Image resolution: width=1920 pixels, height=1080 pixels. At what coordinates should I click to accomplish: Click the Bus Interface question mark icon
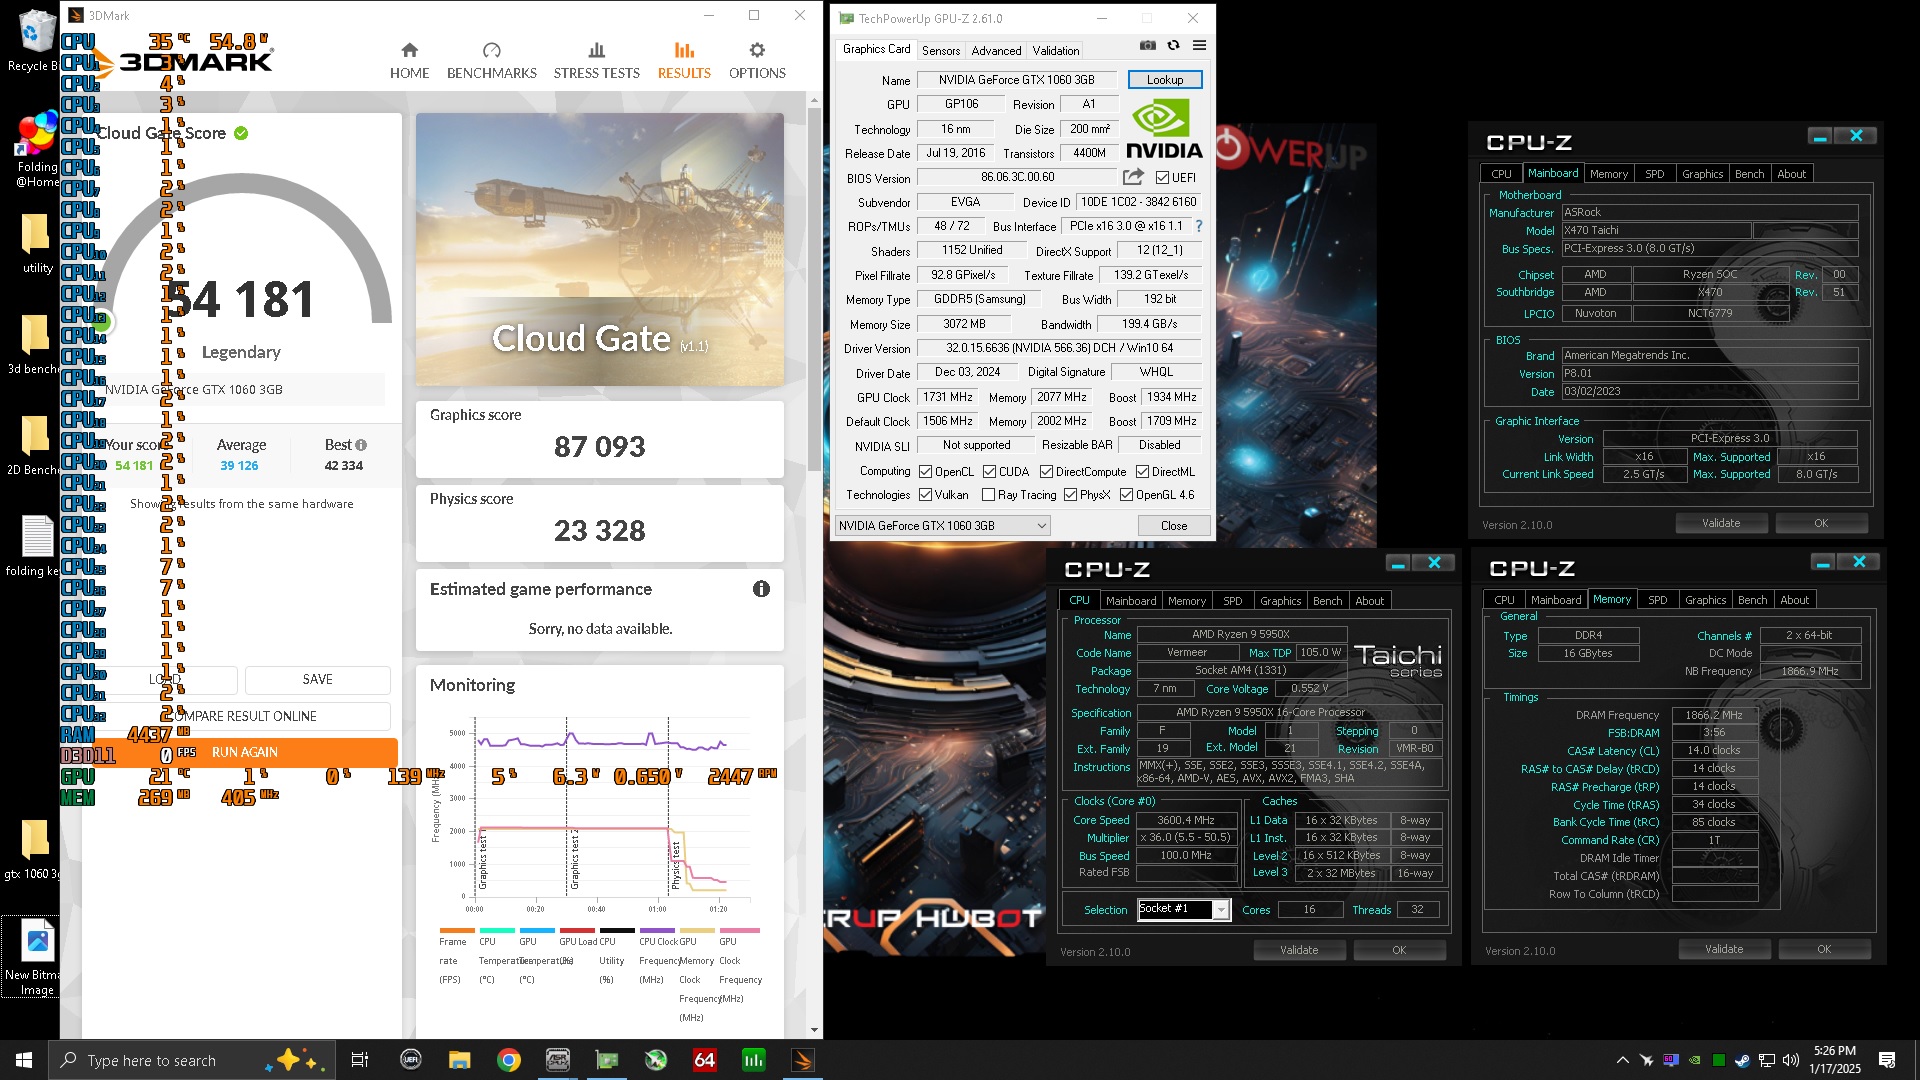pos(1198,226)
